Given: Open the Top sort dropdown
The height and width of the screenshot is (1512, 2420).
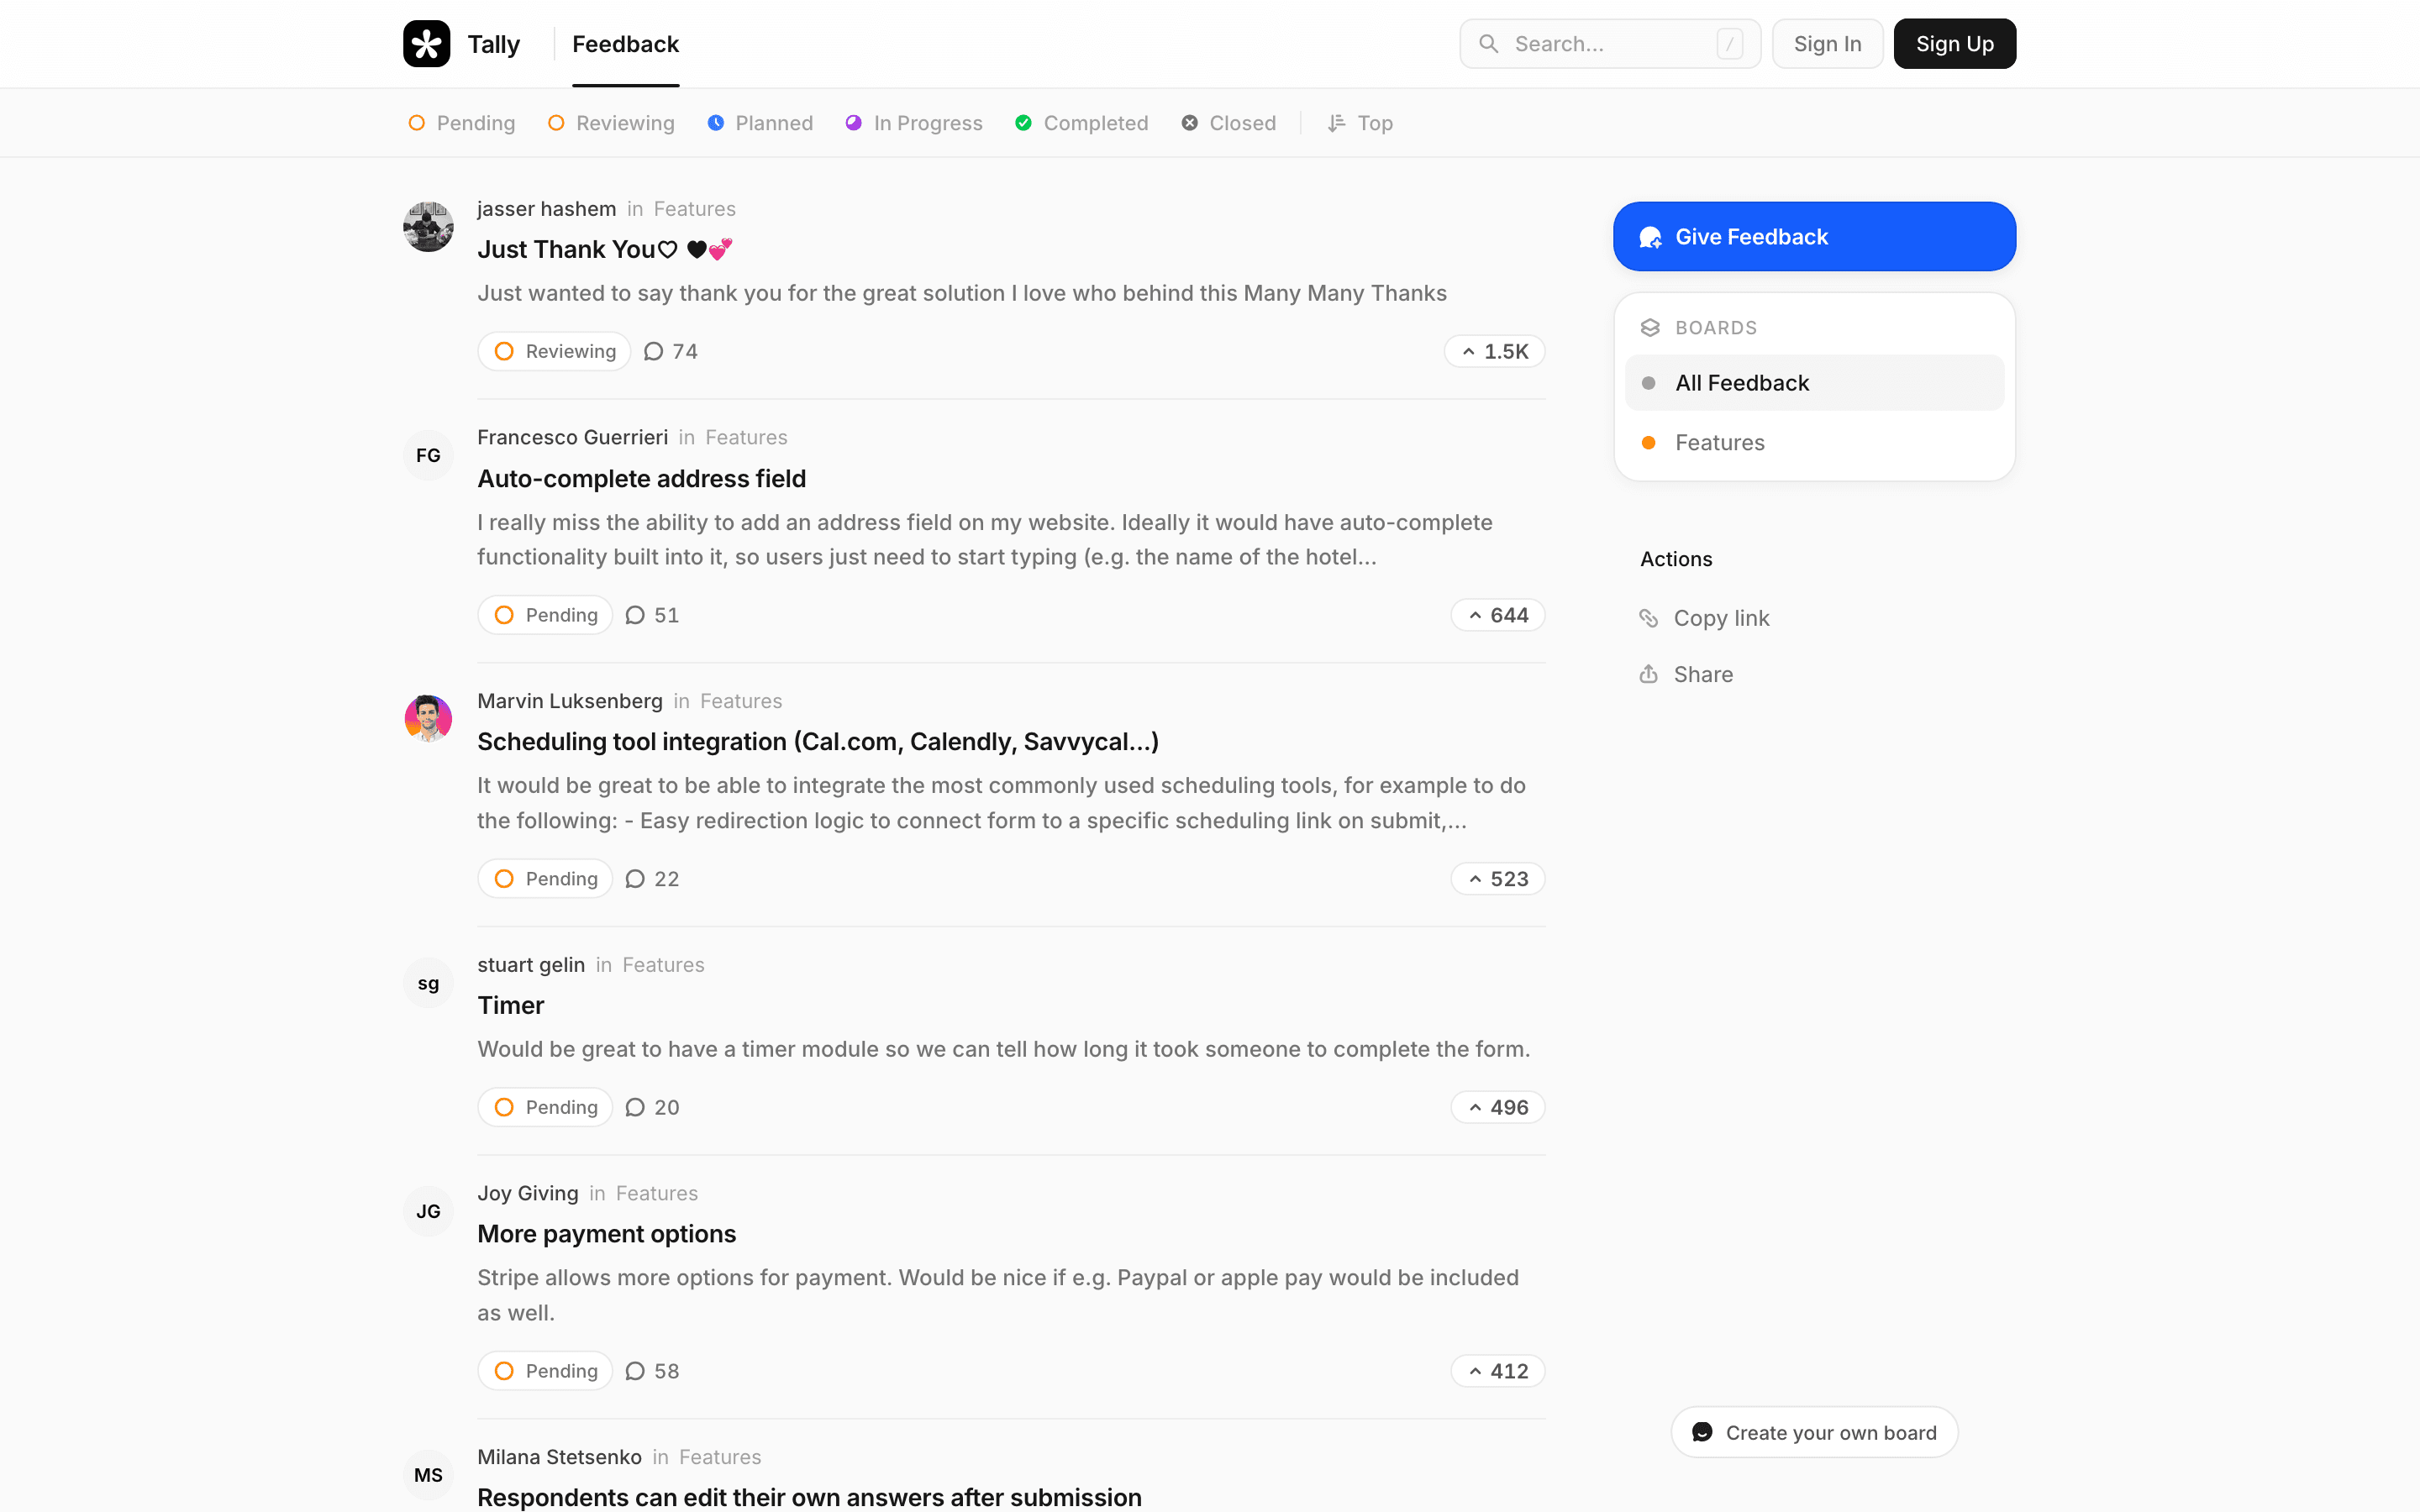Looking at the screenshot, I should click(x=1360, y=123).
